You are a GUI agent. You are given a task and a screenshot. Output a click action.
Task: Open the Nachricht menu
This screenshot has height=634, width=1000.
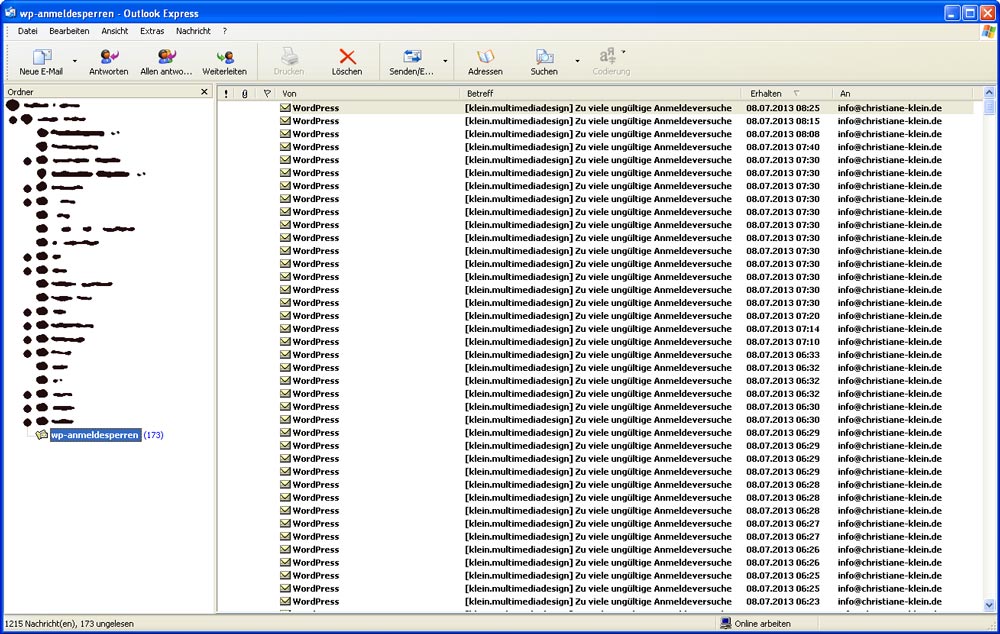click(193, 31)
